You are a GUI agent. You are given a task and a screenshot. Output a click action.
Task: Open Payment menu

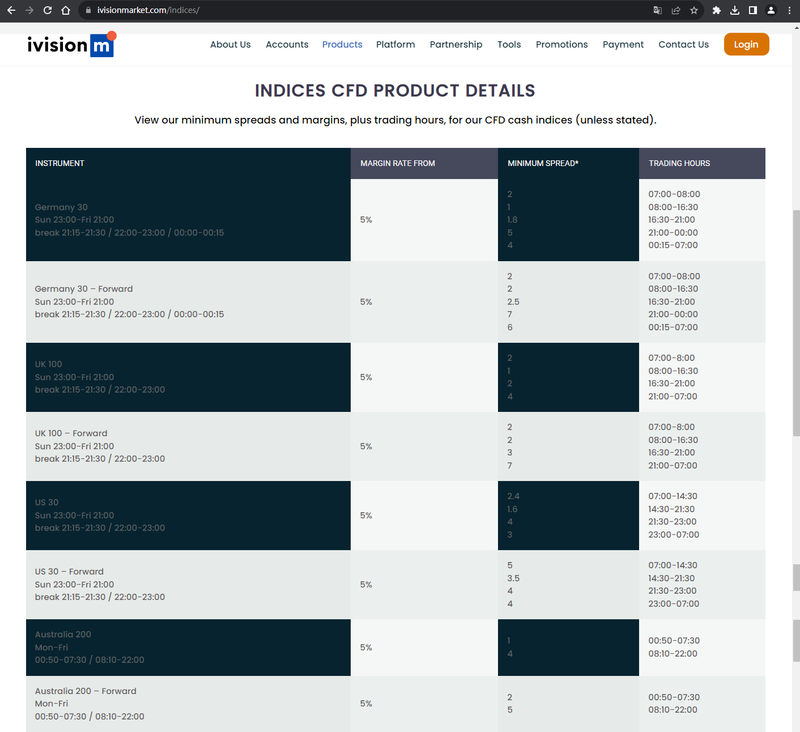(x=623, y=44)
